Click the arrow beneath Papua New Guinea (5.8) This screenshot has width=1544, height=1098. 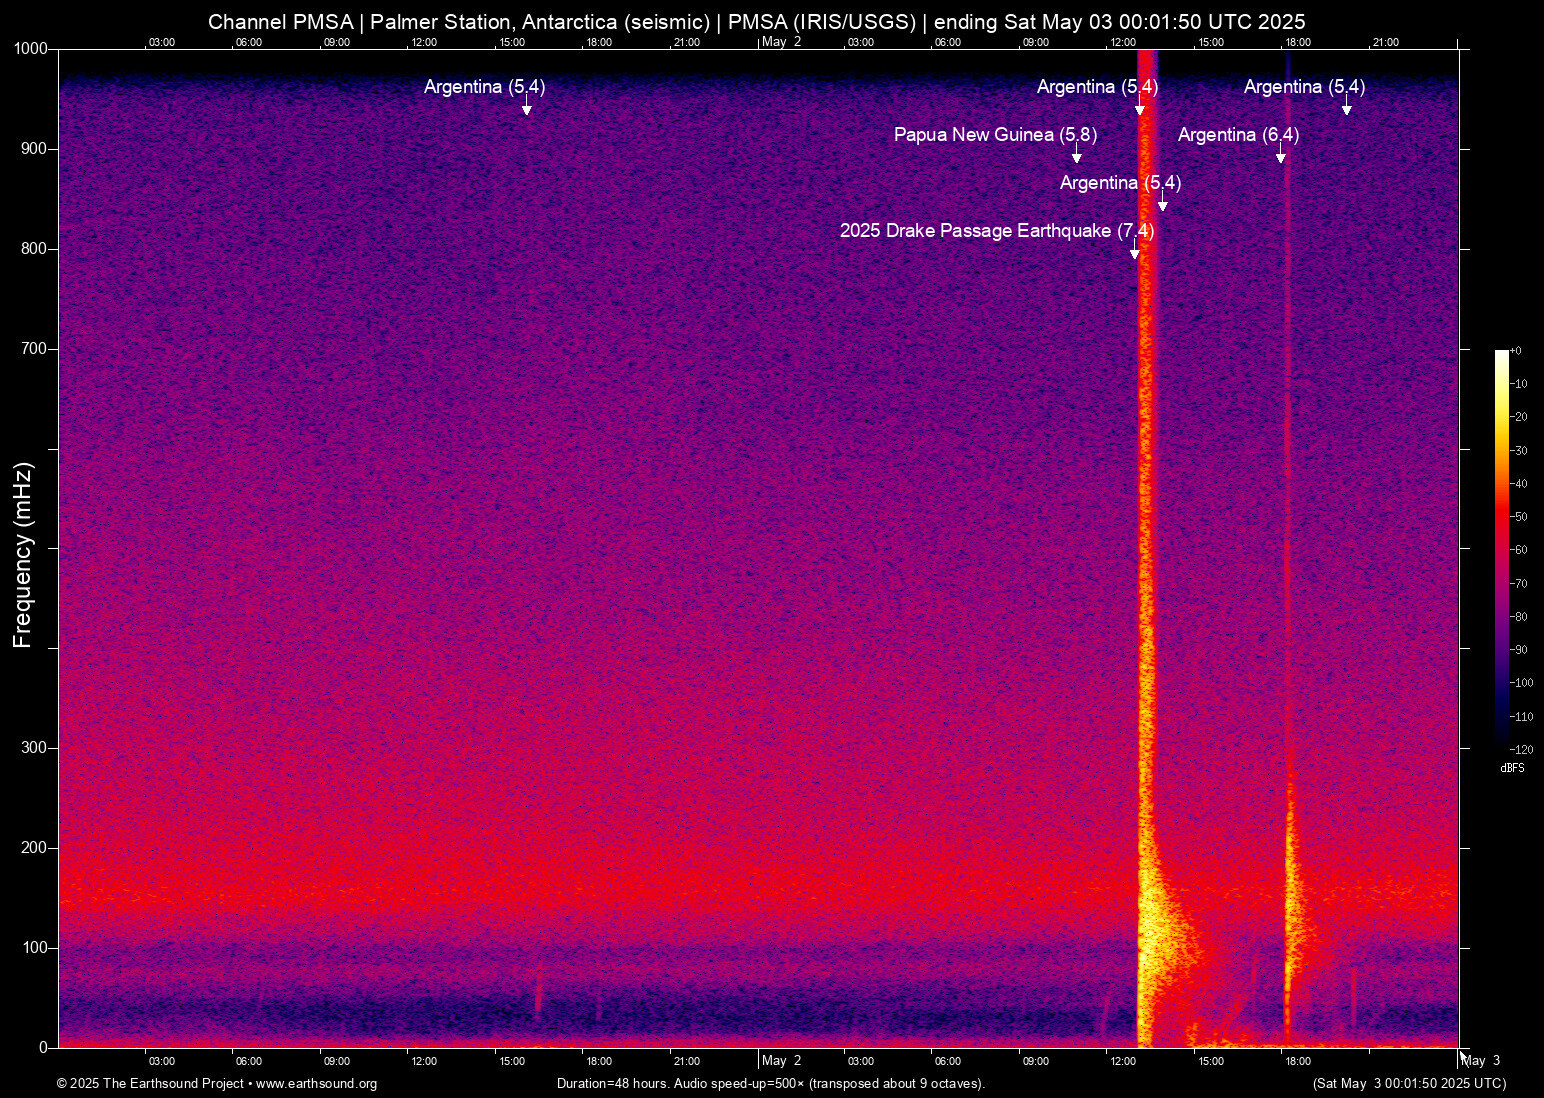pyautogui.click(x=1076, y=155)
